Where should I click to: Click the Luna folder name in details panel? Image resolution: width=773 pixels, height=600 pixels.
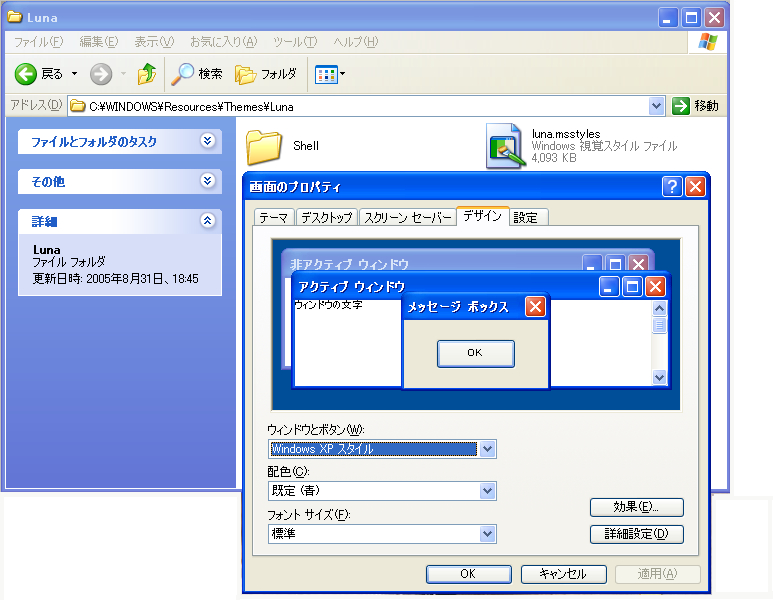47,250
